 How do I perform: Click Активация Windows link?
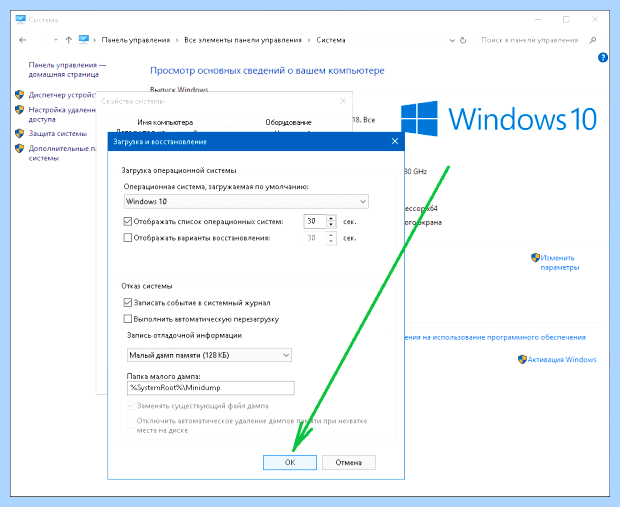point(562,359)
